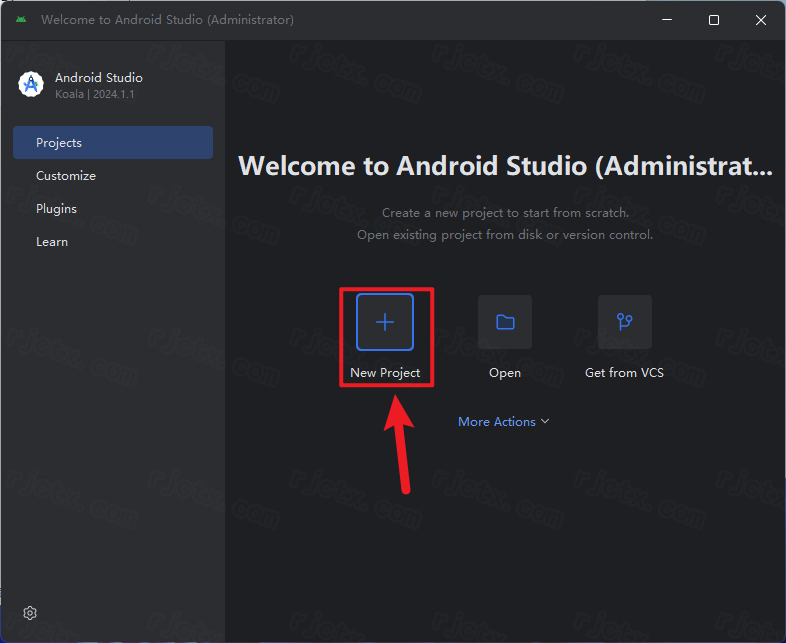The height and width of the screenshot is (643, 786).
Task: Click the Welcome to Android Studio heading
Action: 505,166
